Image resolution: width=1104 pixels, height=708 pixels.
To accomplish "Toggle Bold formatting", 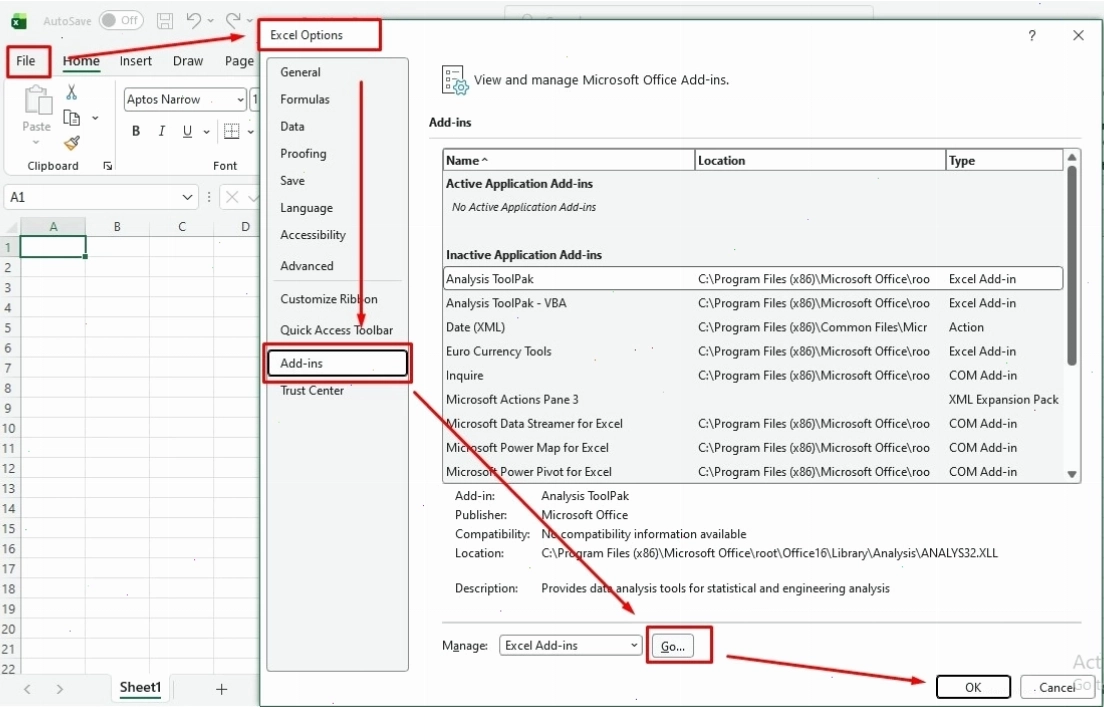I will [136, 131].
